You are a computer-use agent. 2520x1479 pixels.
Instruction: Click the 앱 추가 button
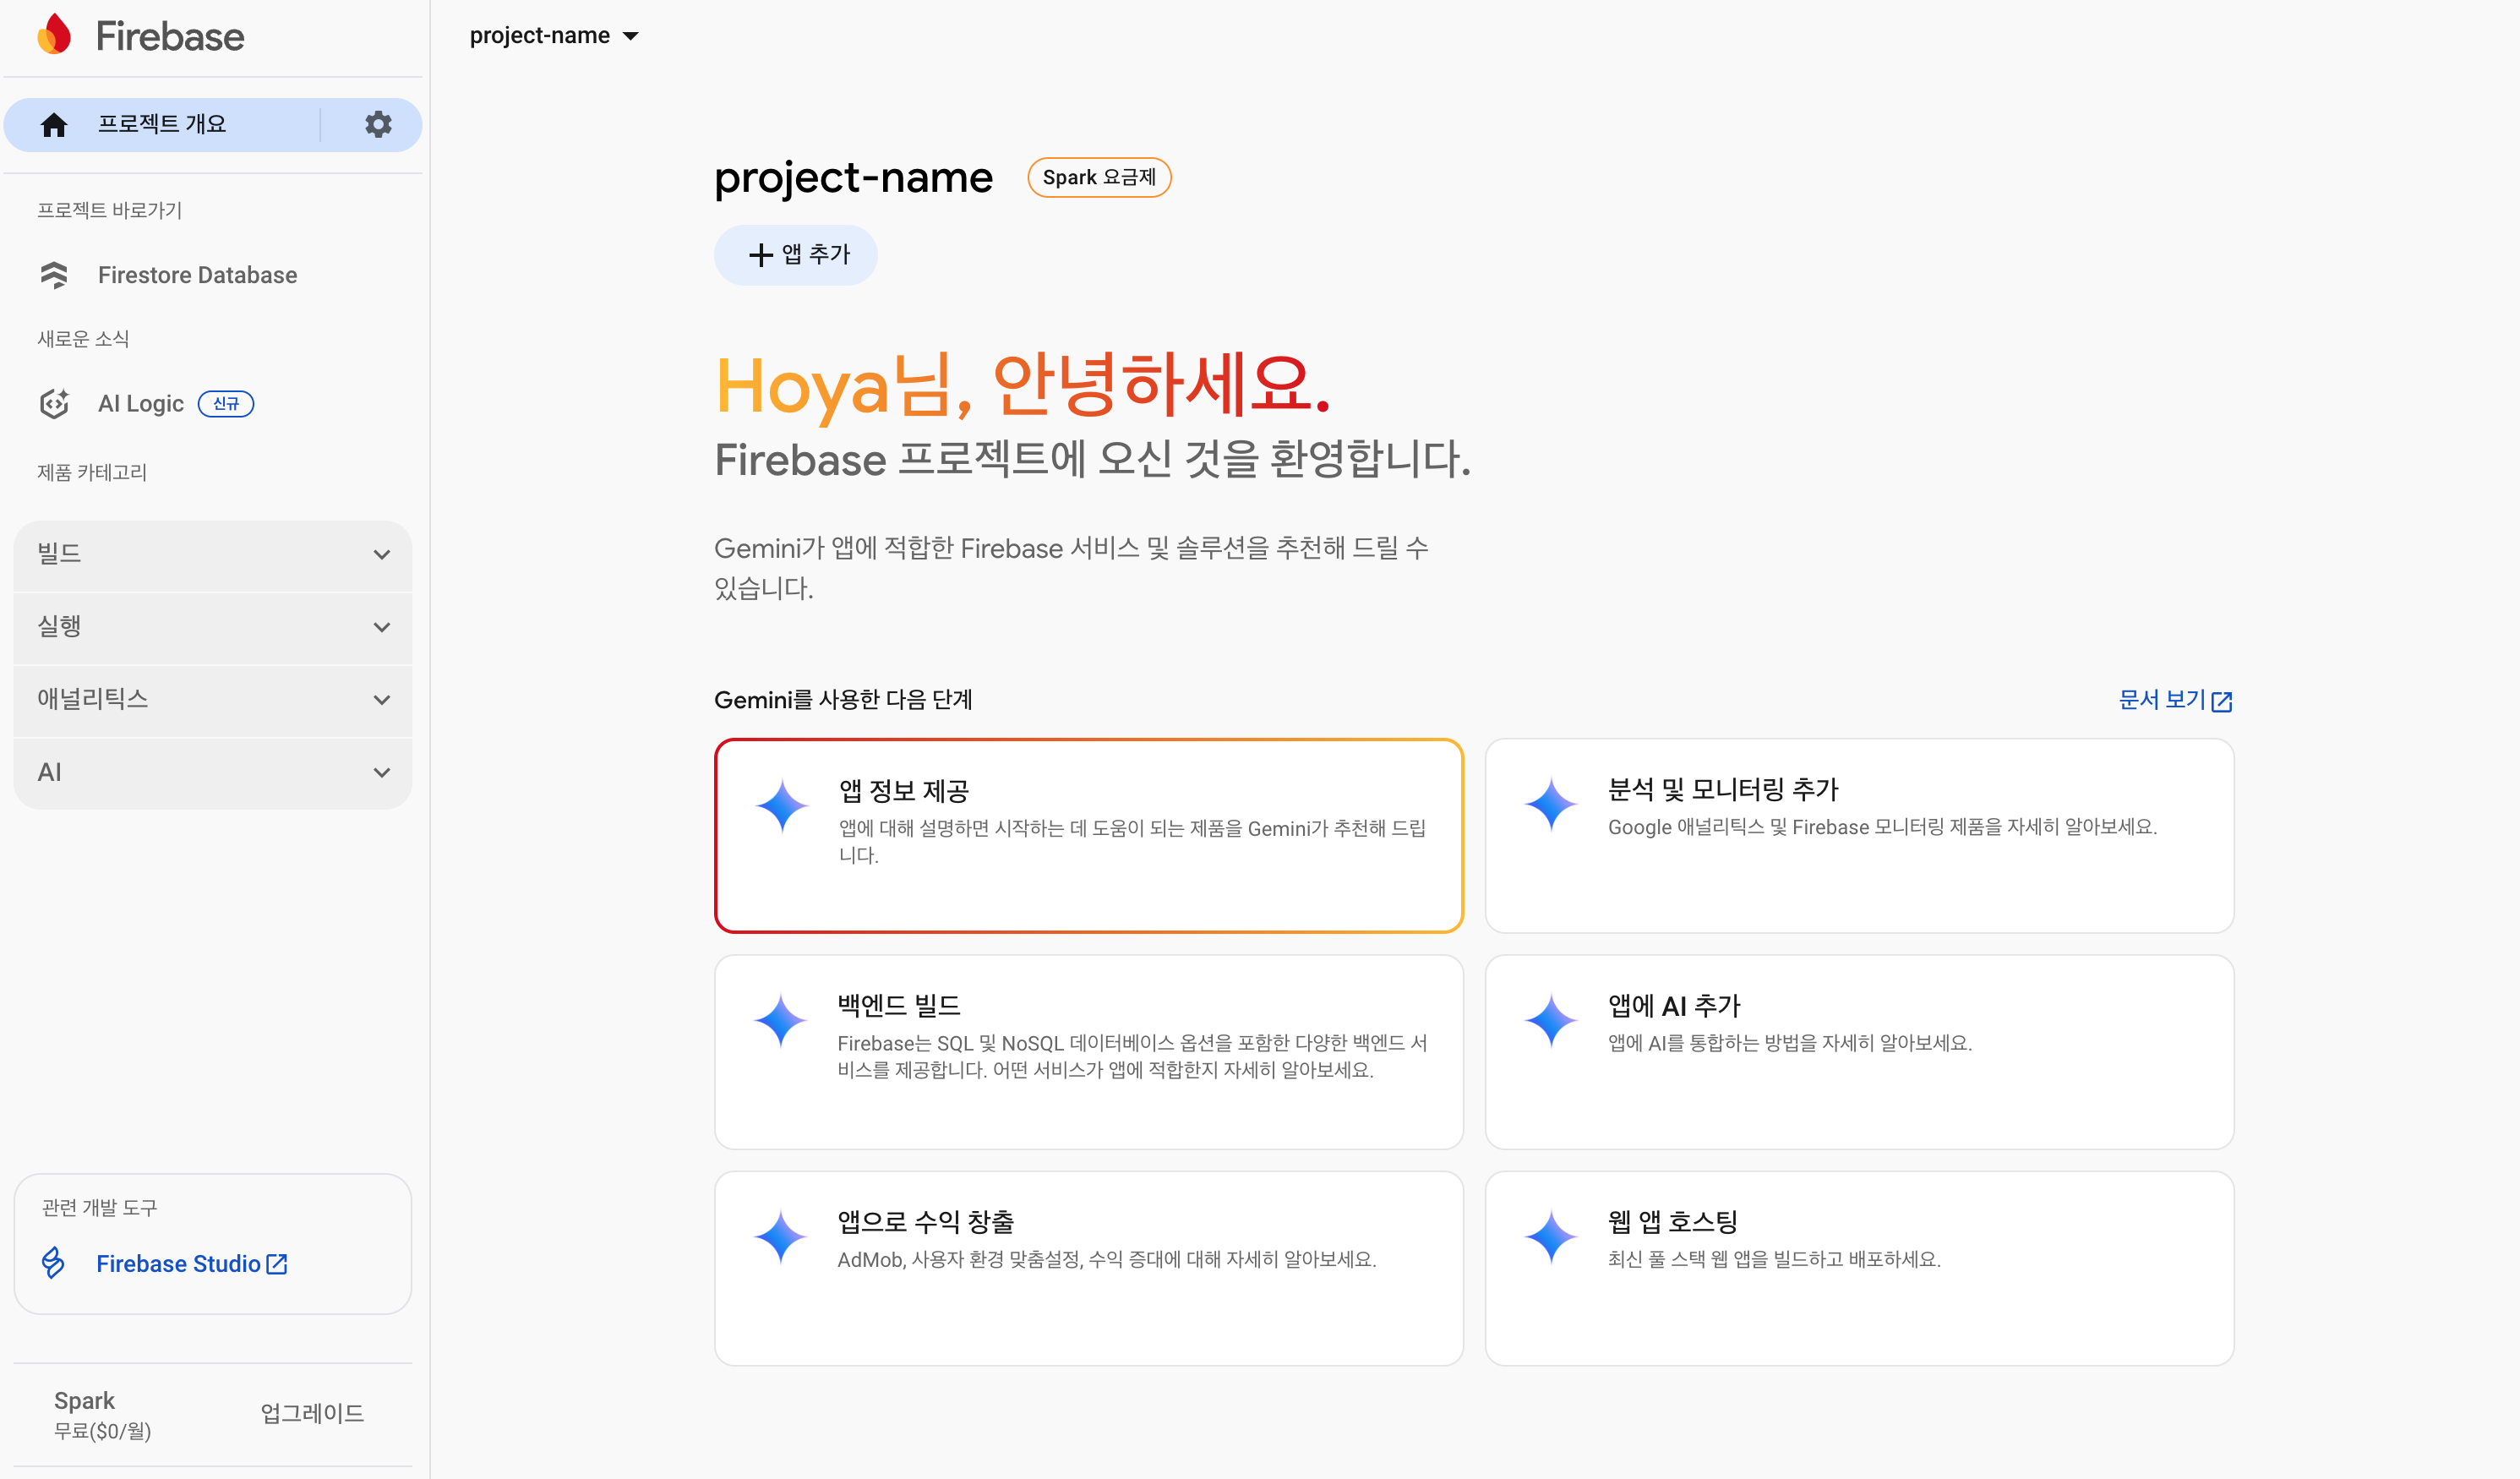coord(796,255)
